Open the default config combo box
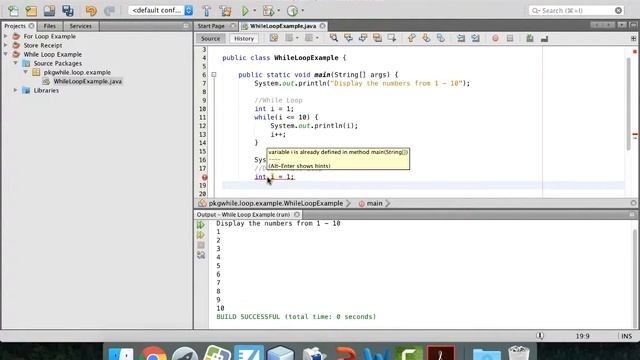640x360 pixels. pyautogui.click(x=160, y=10)
